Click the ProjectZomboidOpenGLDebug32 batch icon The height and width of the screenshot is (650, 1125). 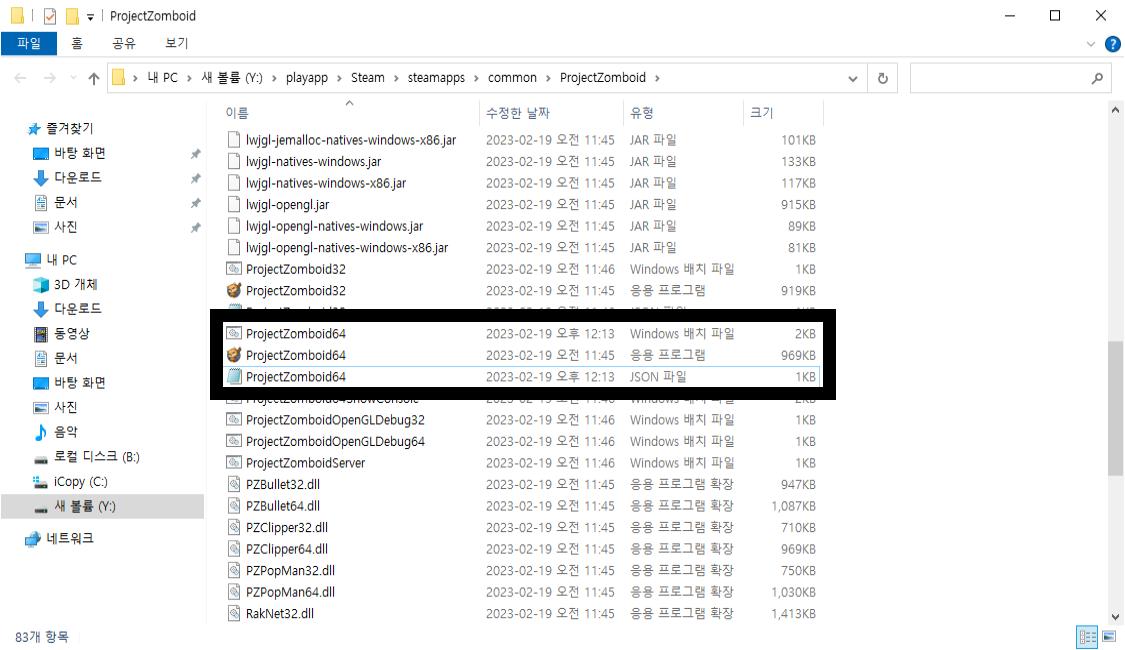coord(233,420)
